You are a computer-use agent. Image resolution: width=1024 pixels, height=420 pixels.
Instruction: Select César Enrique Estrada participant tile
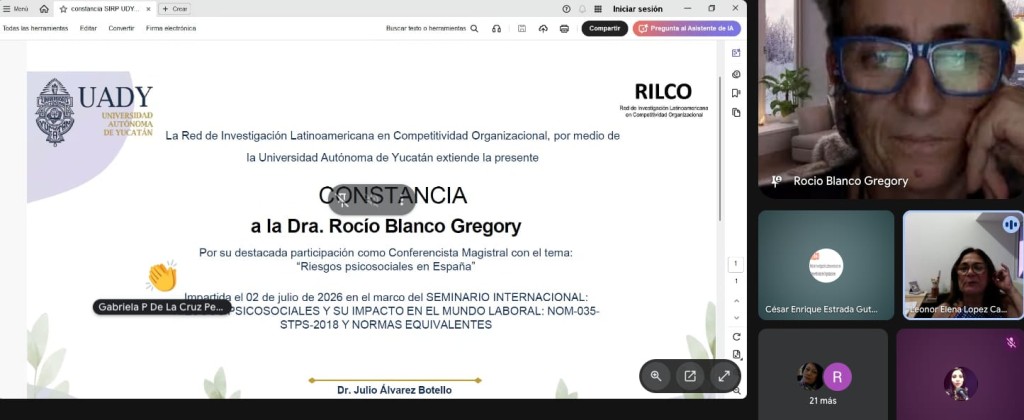pos(826,265)
